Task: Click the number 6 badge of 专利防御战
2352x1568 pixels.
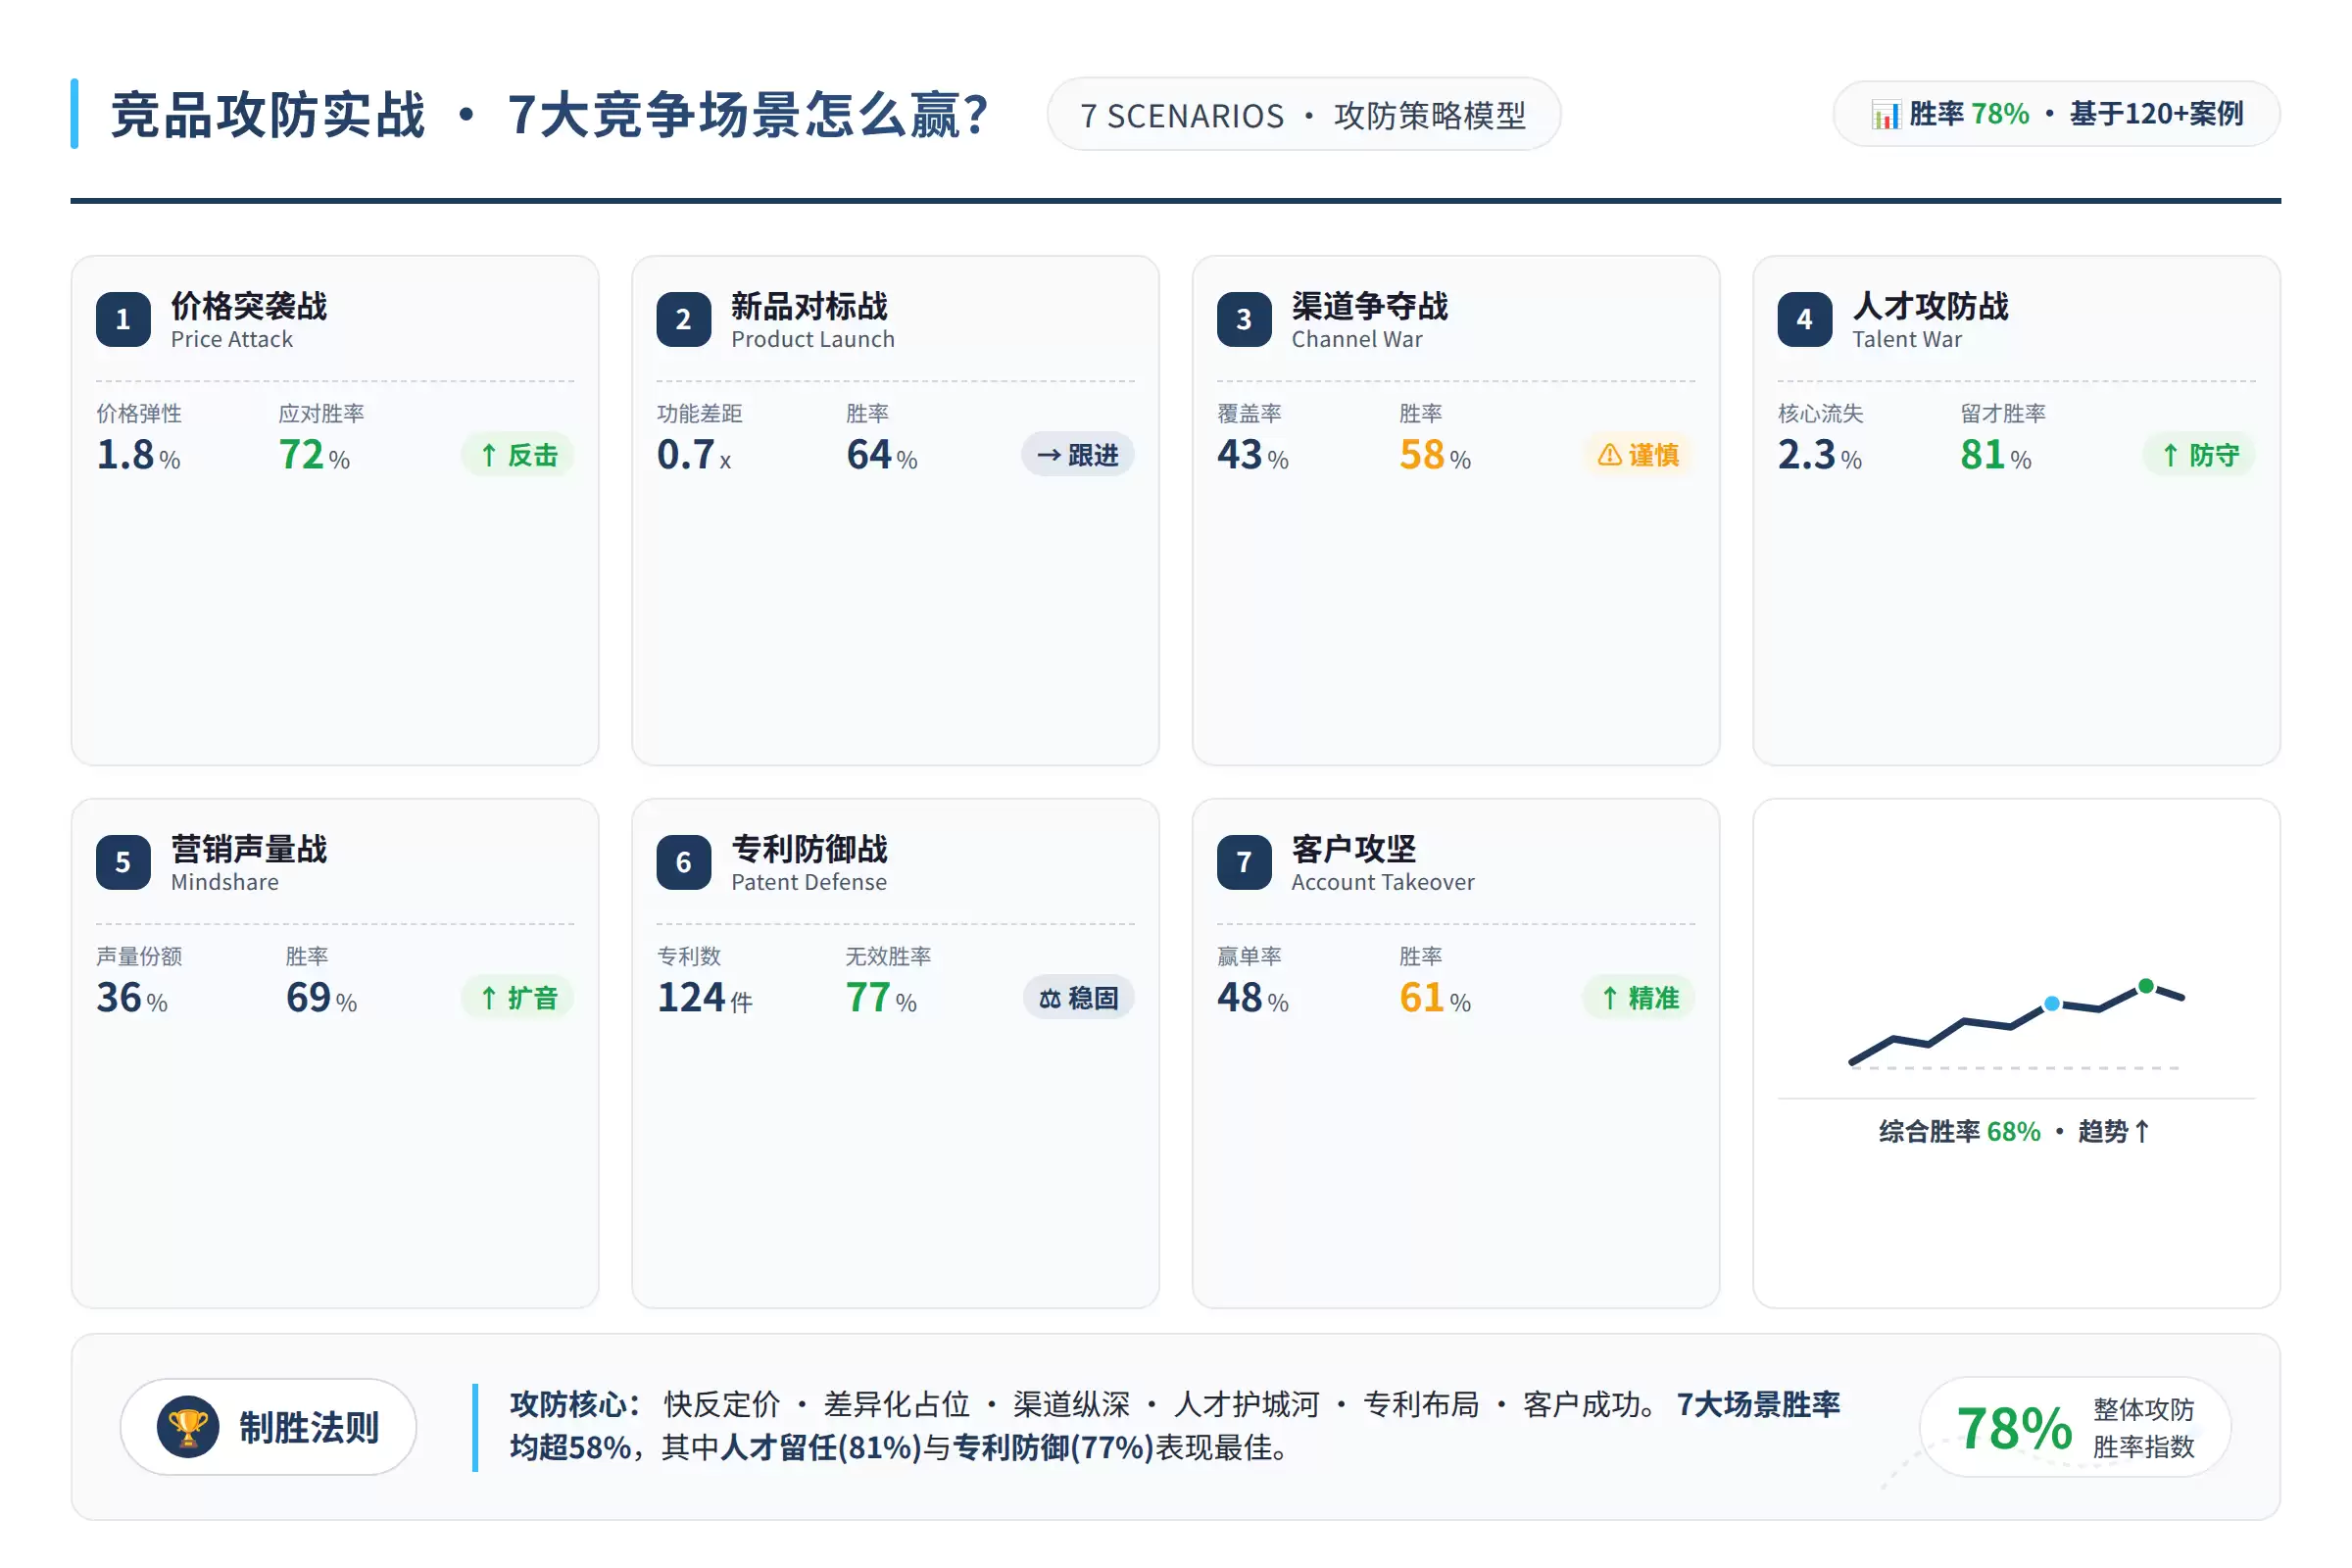Action: (x=684, y=862)
